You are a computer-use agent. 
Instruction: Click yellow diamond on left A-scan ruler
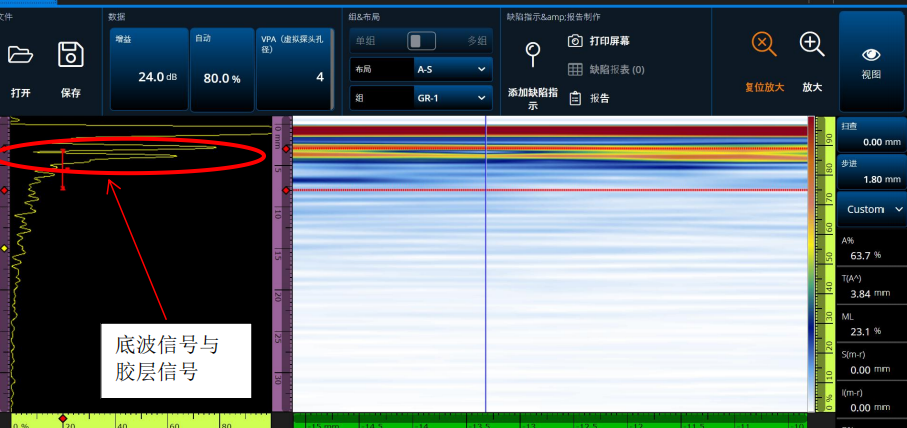tap(5, 248)
